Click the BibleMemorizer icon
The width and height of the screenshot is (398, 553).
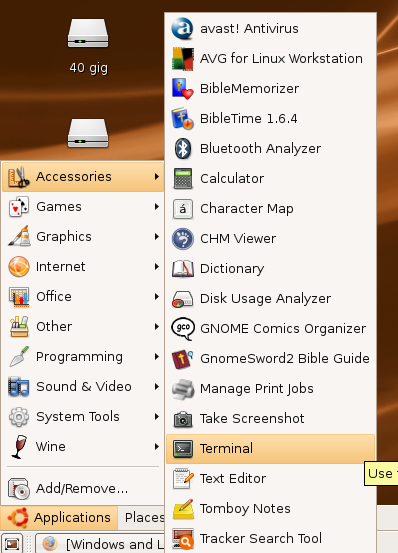[182, 89]
